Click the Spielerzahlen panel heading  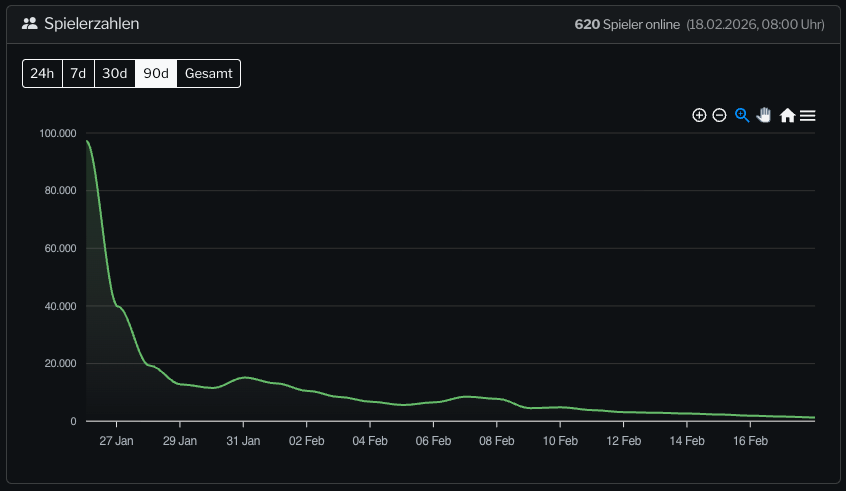92,23
